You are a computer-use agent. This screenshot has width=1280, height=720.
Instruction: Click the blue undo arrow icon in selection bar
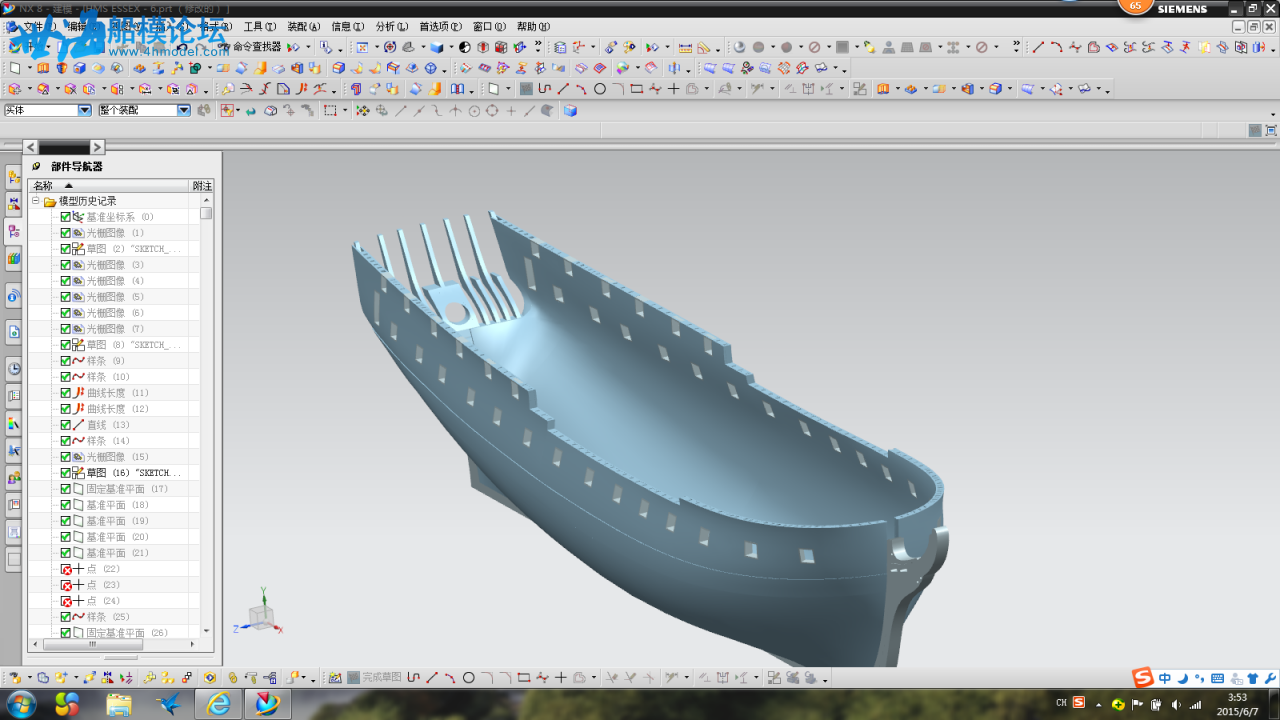[x=251, y=111]
